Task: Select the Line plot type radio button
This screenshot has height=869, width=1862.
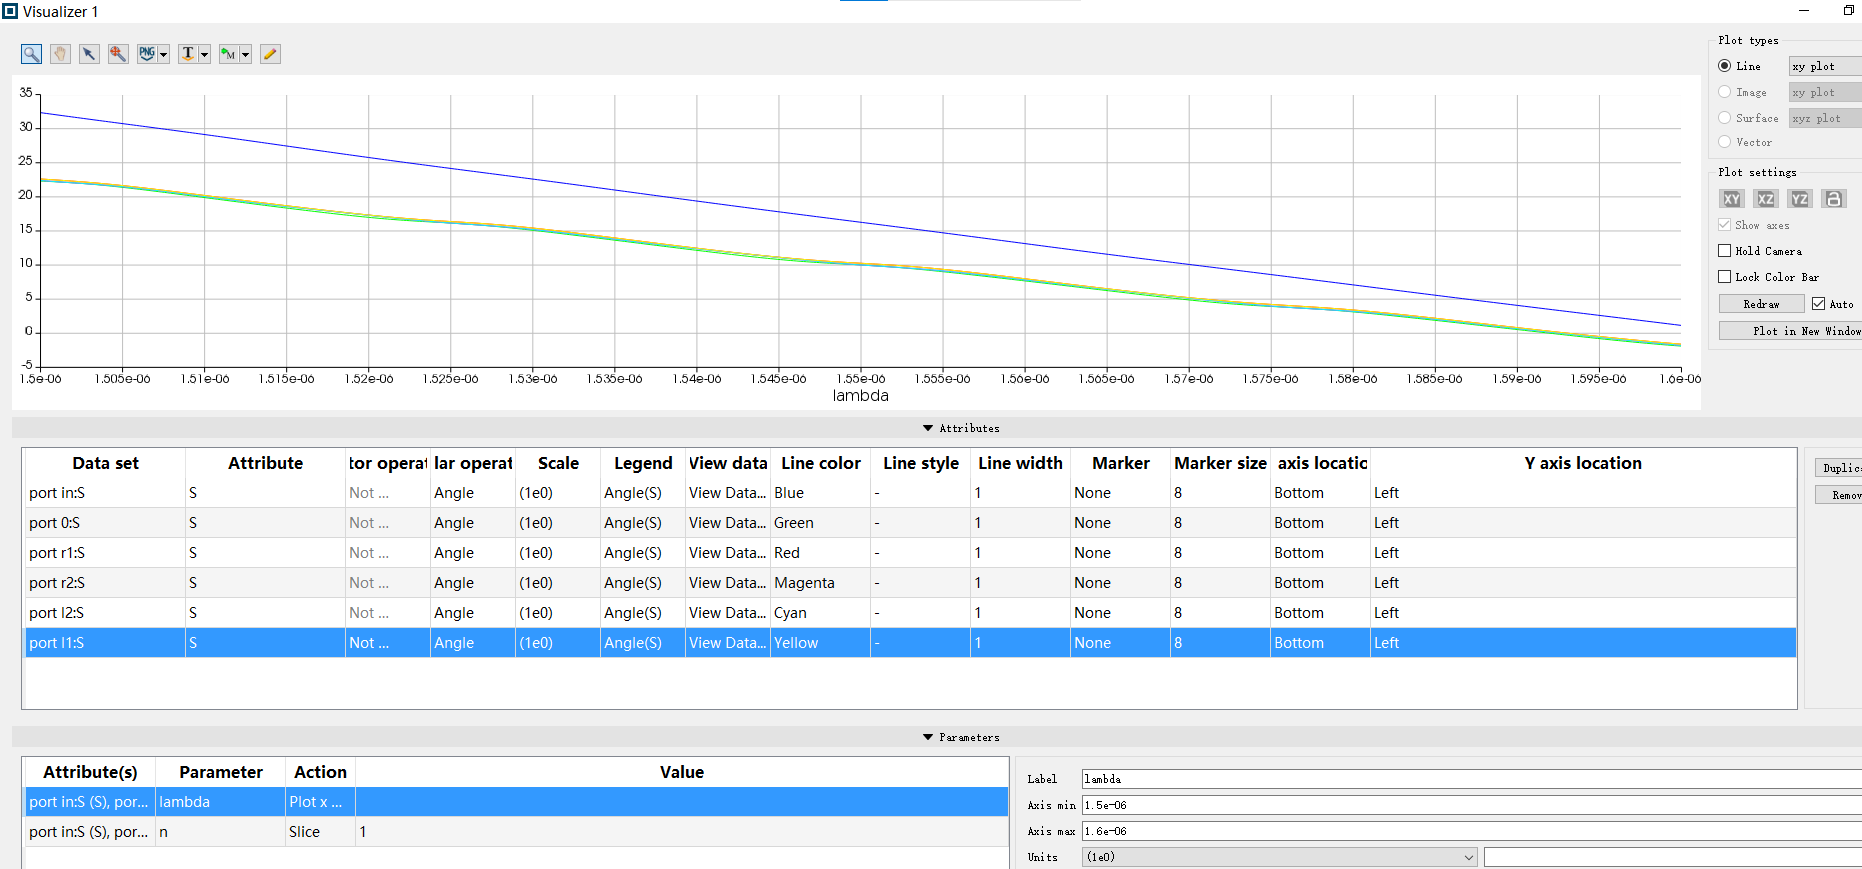Action: click(1725, 66)
